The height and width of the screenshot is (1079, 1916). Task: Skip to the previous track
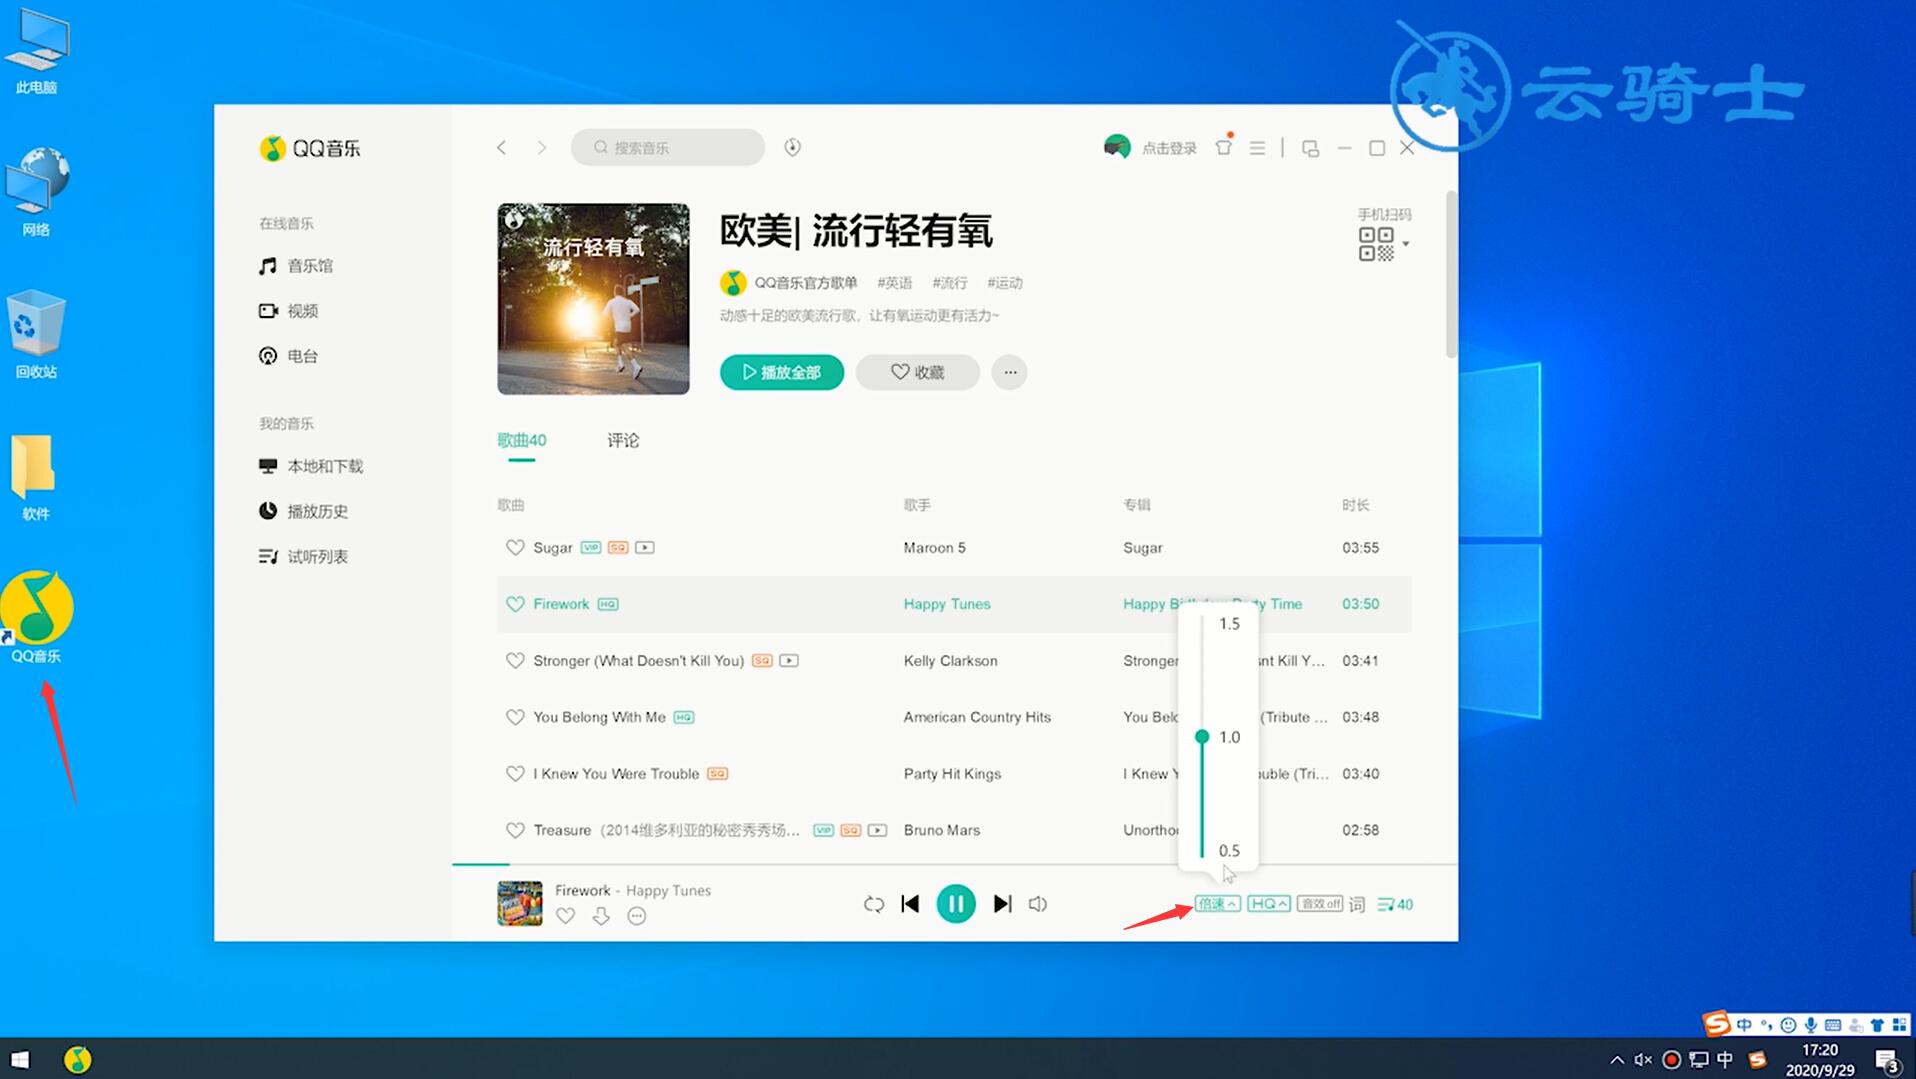pyautogui.click(x=910, y=904)
